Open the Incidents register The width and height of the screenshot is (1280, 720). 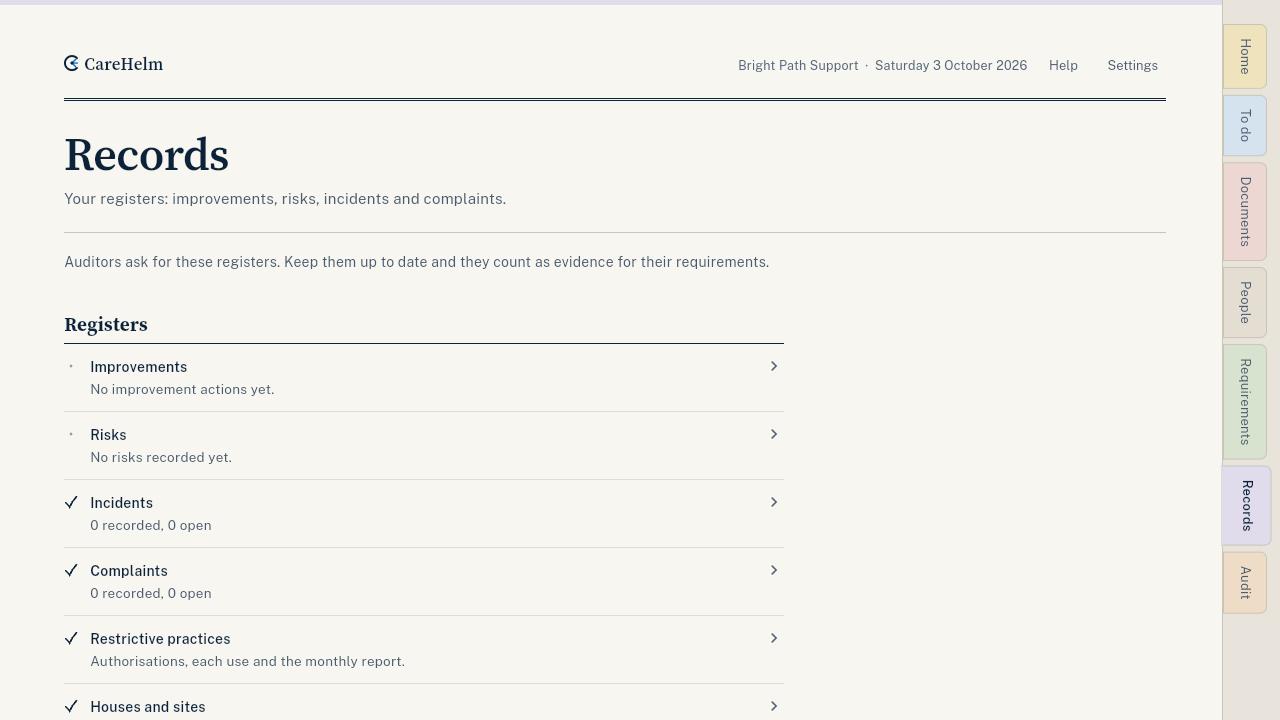[x=424, y=514]
